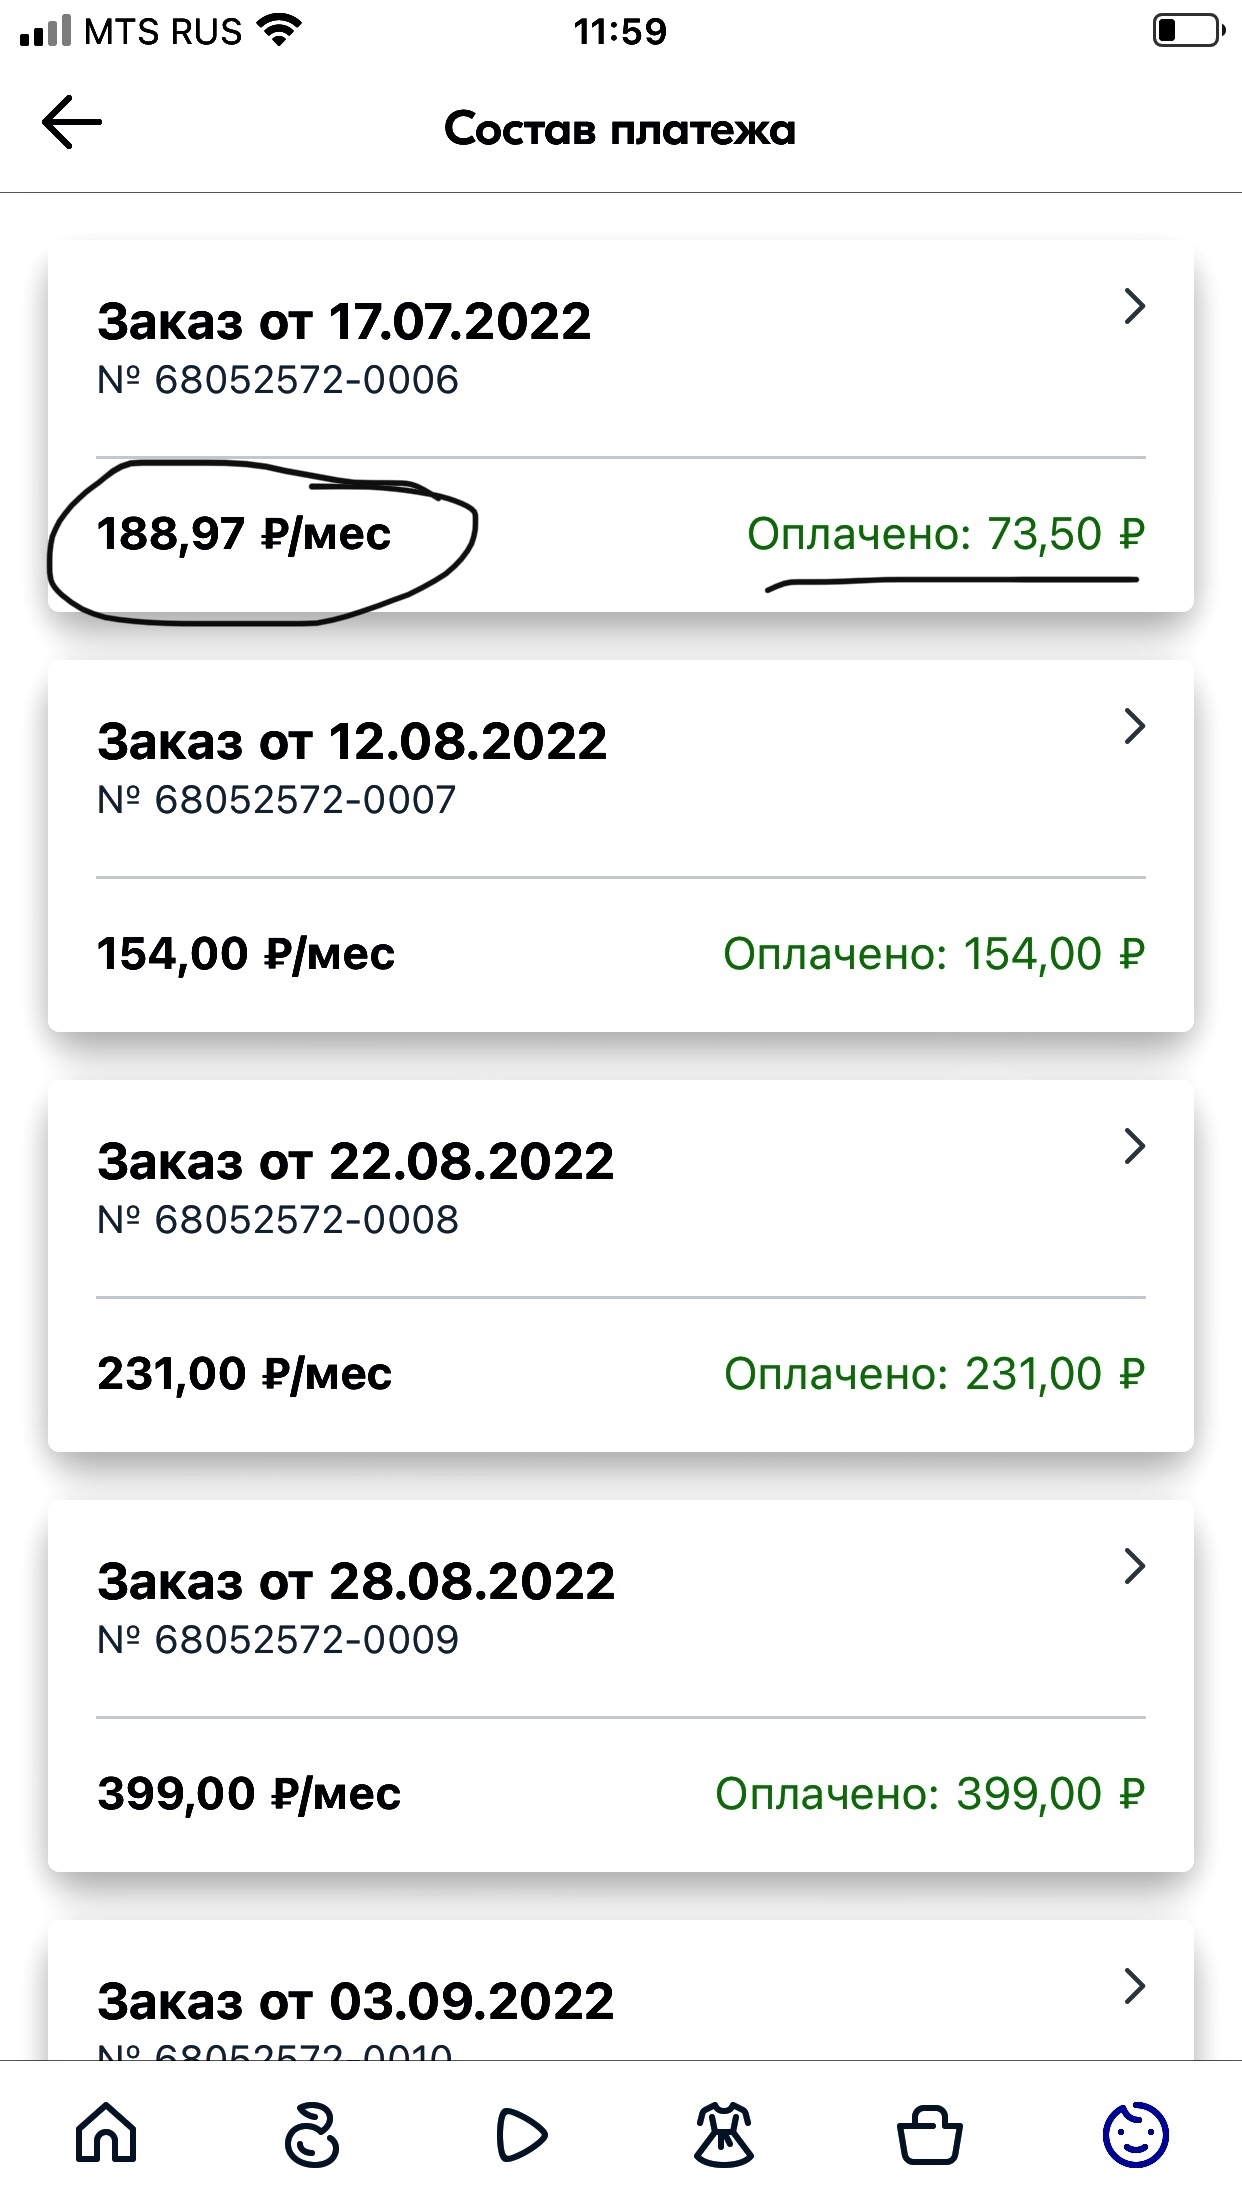Tap the battery indicator icon
This screenshot has height=2208, width=1242.
[x=1189, y=31]
